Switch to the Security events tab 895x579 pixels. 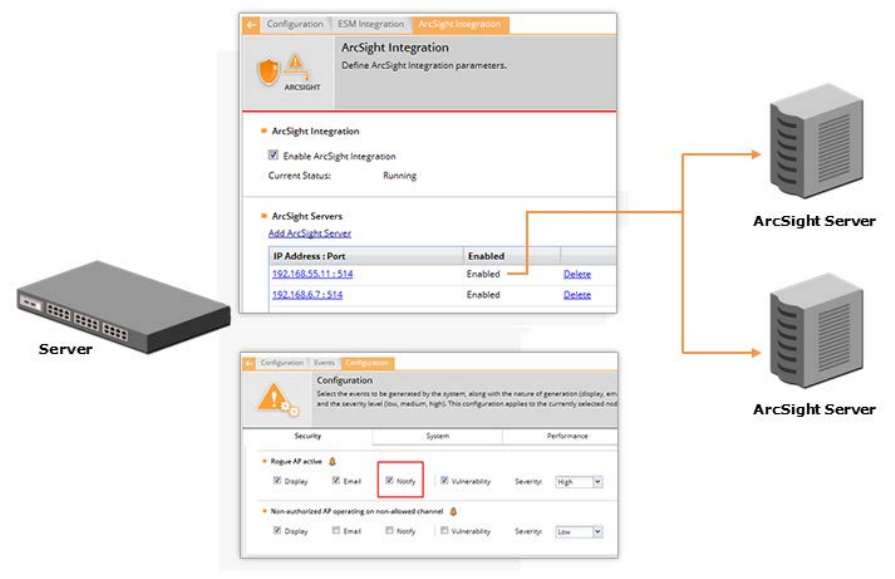308,436
